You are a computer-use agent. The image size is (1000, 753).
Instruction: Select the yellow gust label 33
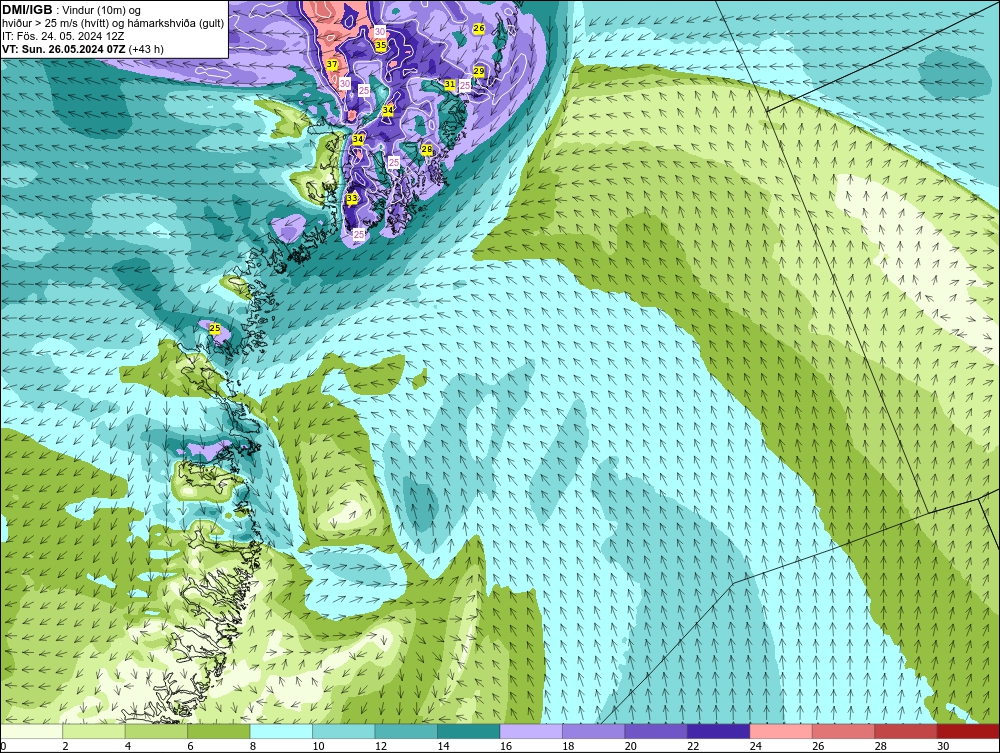352,198
